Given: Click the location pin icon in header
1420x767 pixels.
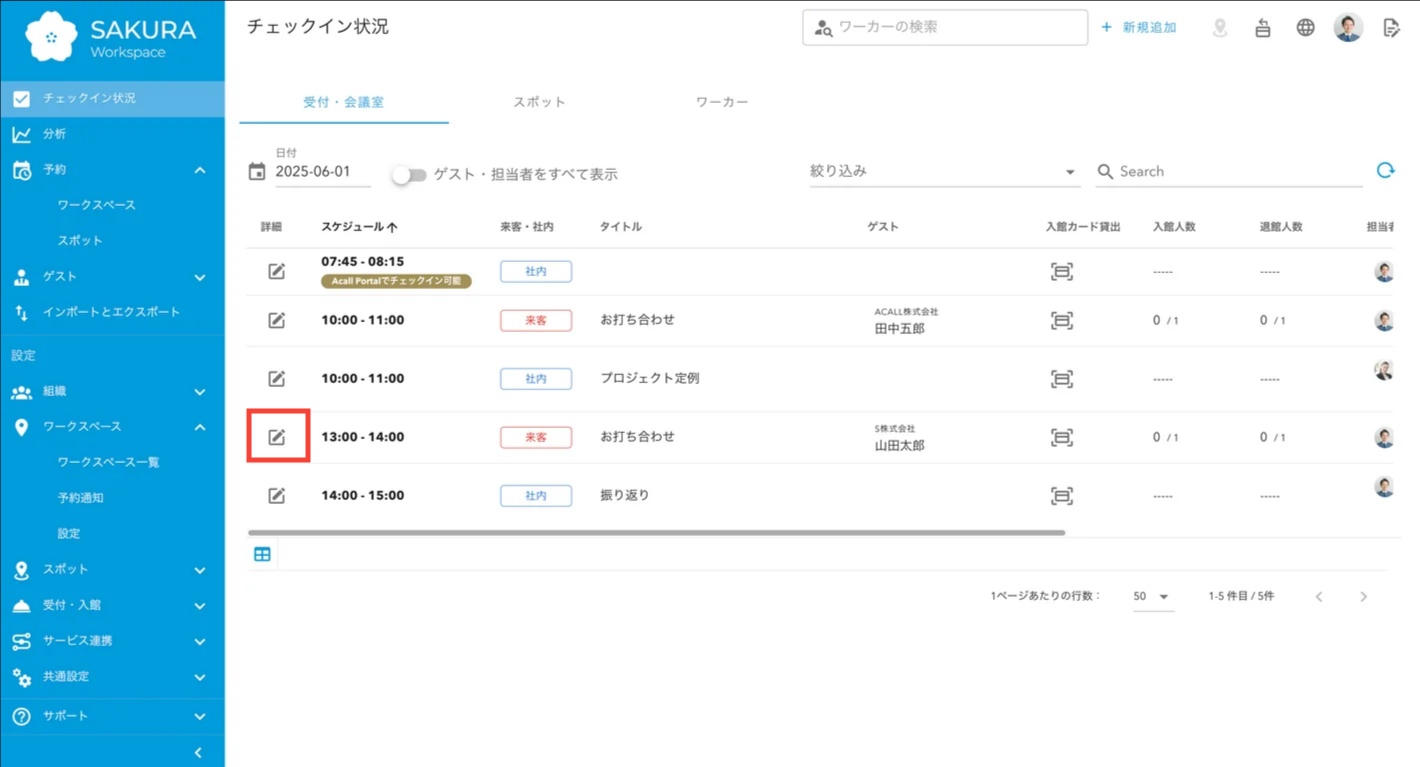Looking at the screenshot, I should 1220,28.
